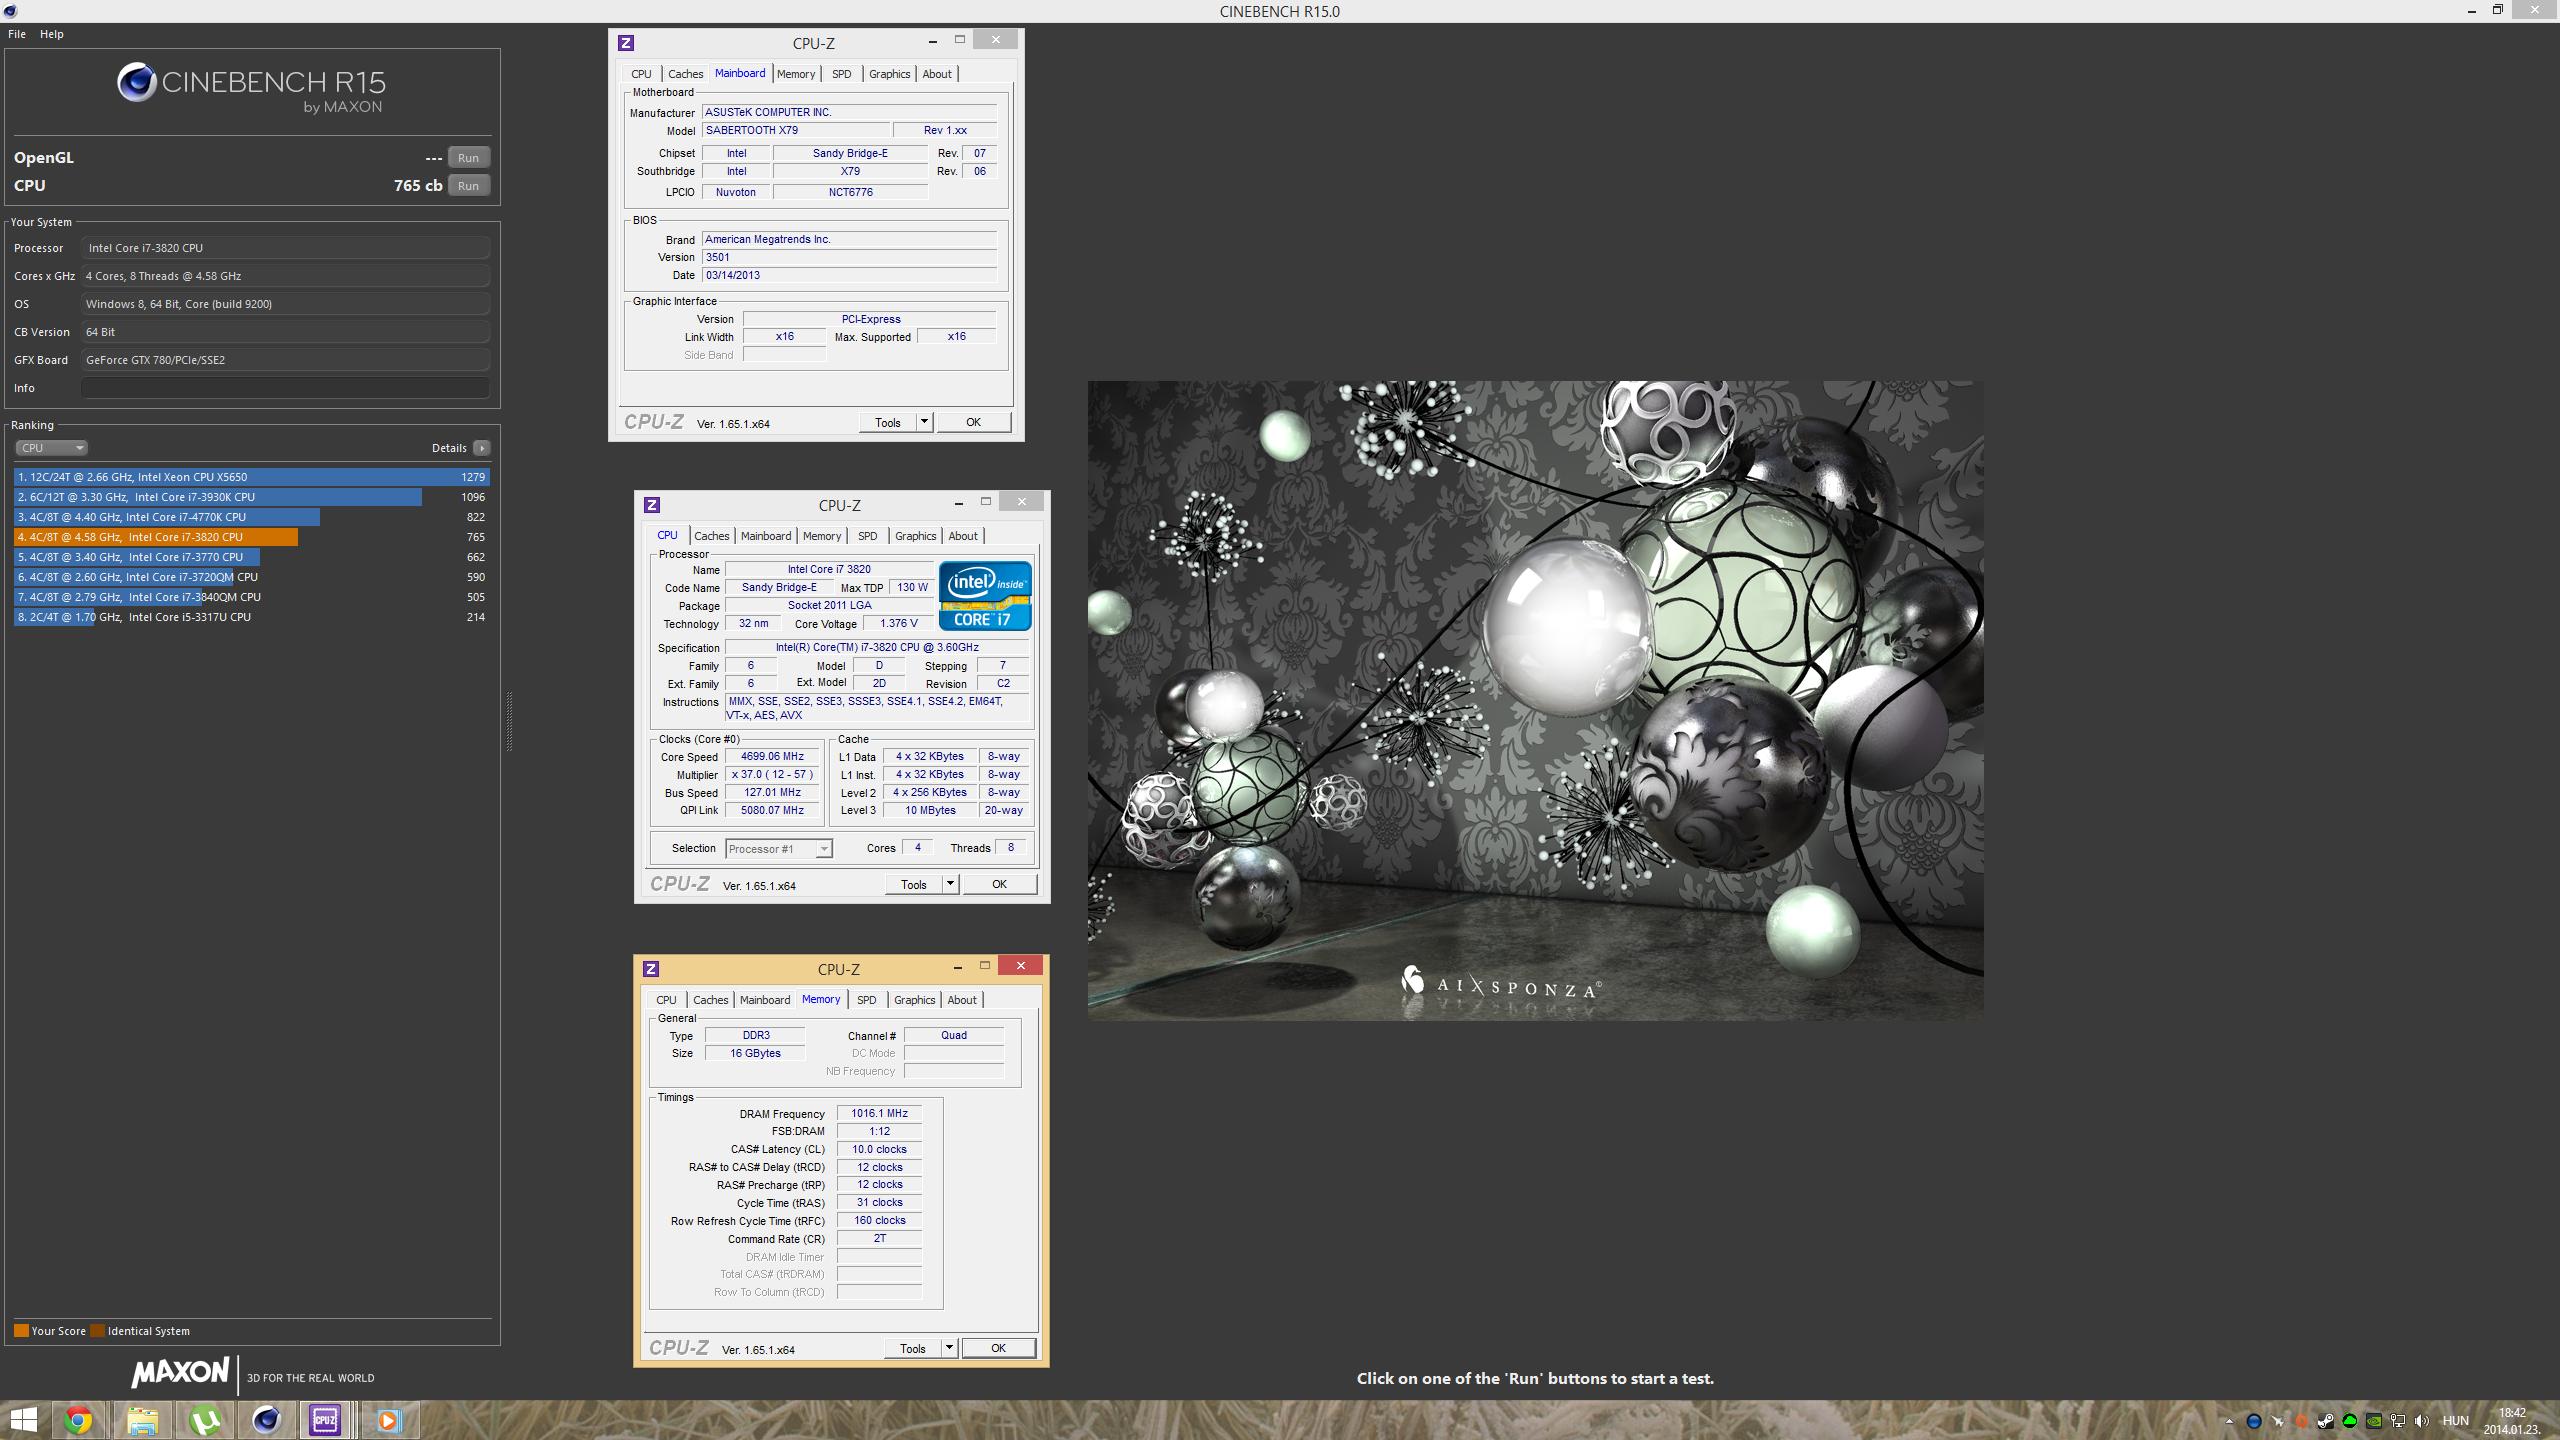2560x1440 pixels.
Task: Select highlighted ranking row i7-3820 at 4.58 GHz
Action: tap(251, 537)
